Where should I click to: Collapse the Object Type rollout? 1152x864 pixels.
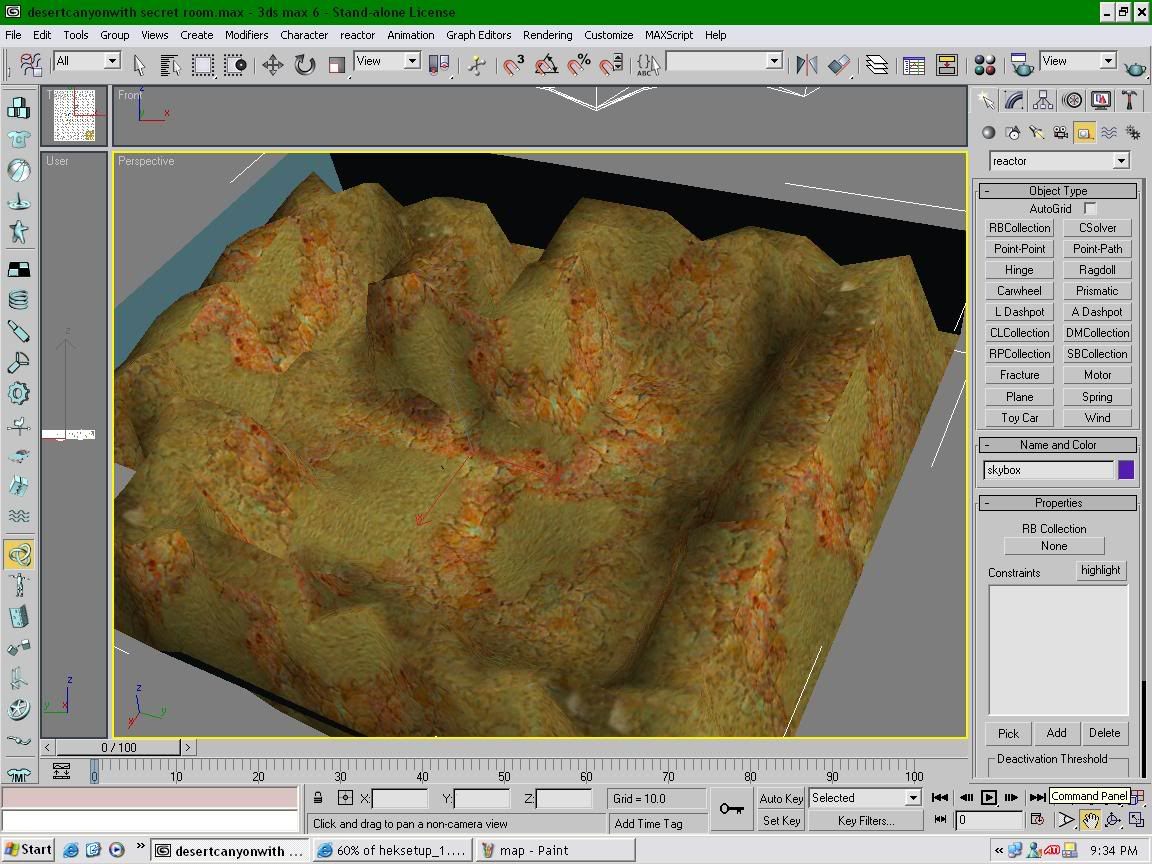point(1058,191)
